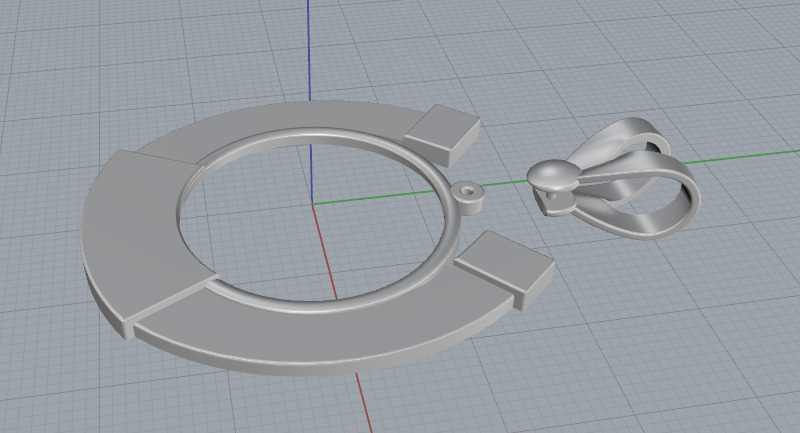Pick the small jump ring eyelet
The height and width of the screenshot is (433, 800).
[467, 197]
